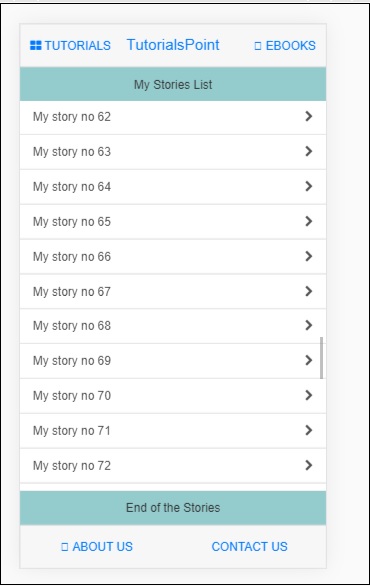Click the arrow icon on story no 70
The width and height of the screenshot is (370, 586).
[x=308, y=395]
